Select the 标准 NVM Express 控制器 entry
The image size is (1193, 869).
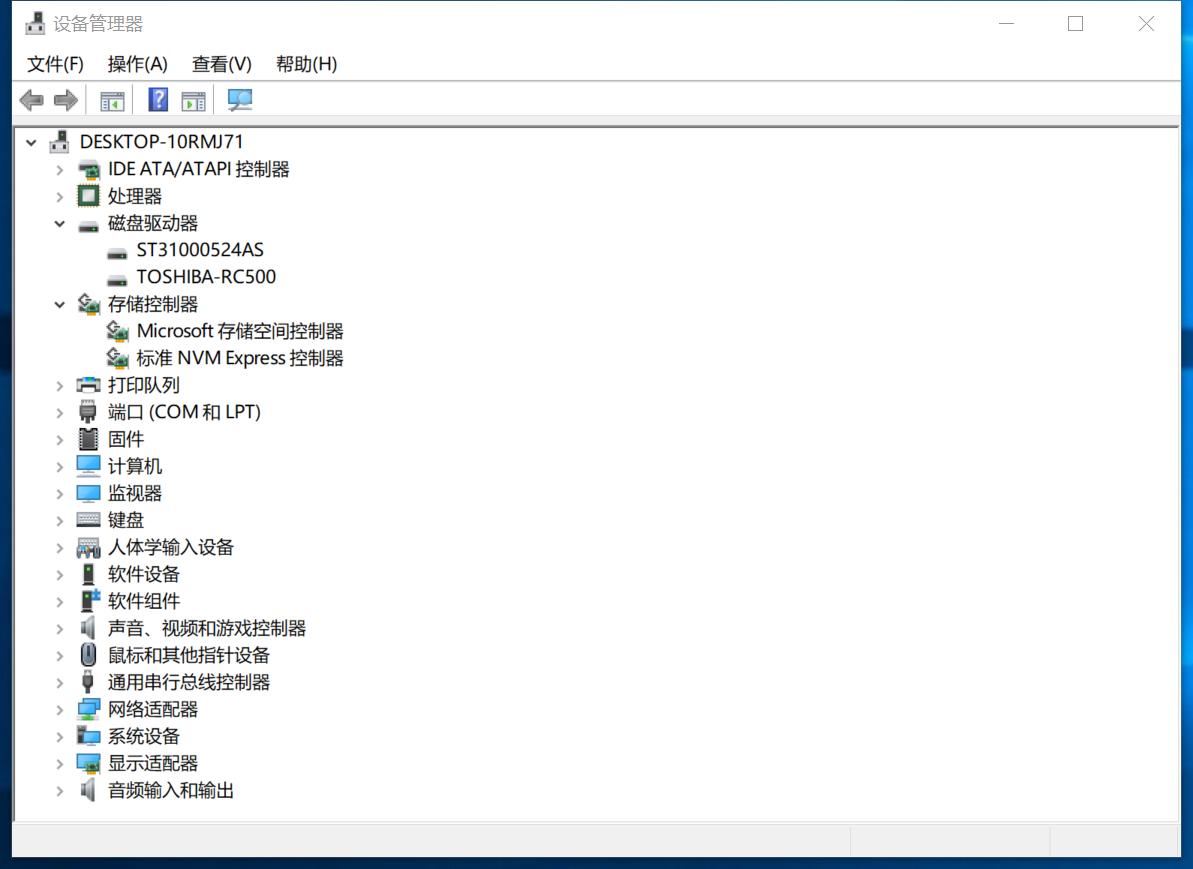point(238,357)
